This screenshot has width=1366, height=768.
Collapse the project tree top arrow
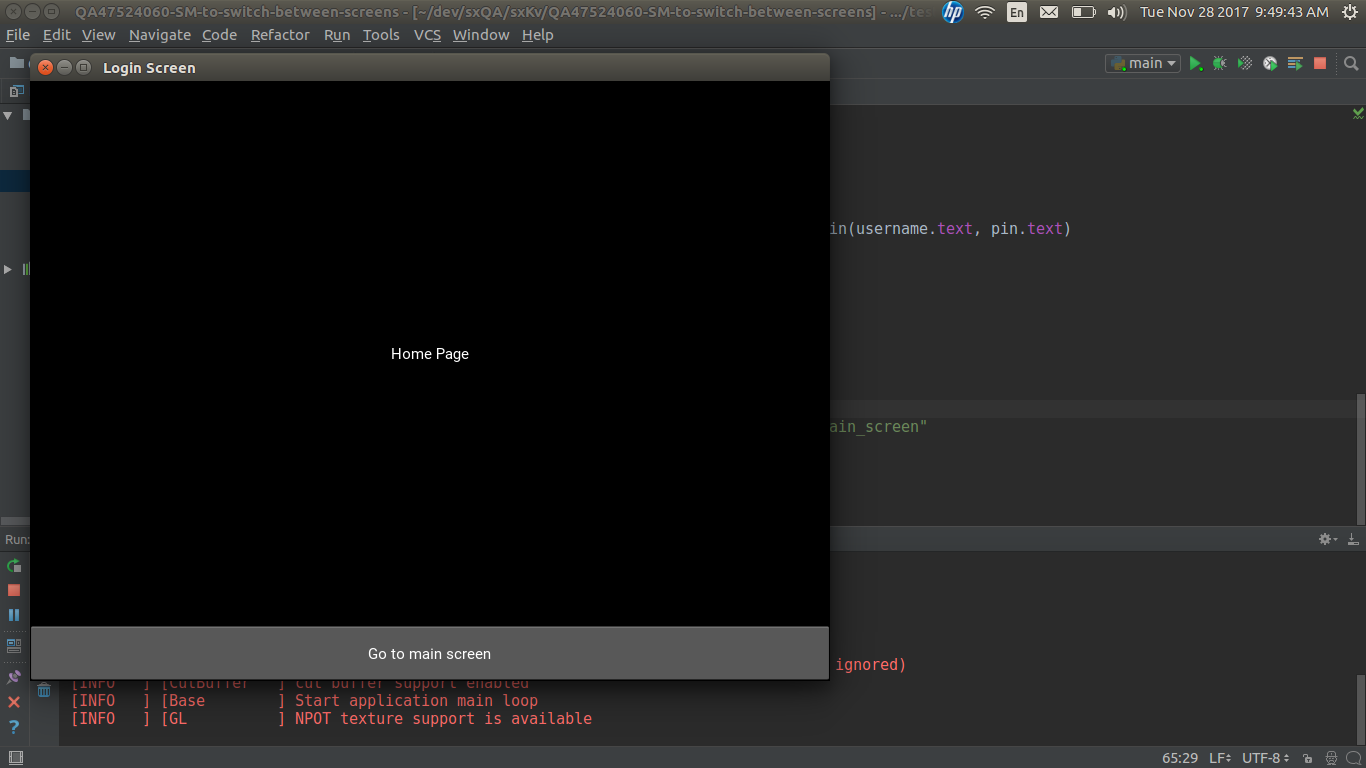tap(8, 115)
